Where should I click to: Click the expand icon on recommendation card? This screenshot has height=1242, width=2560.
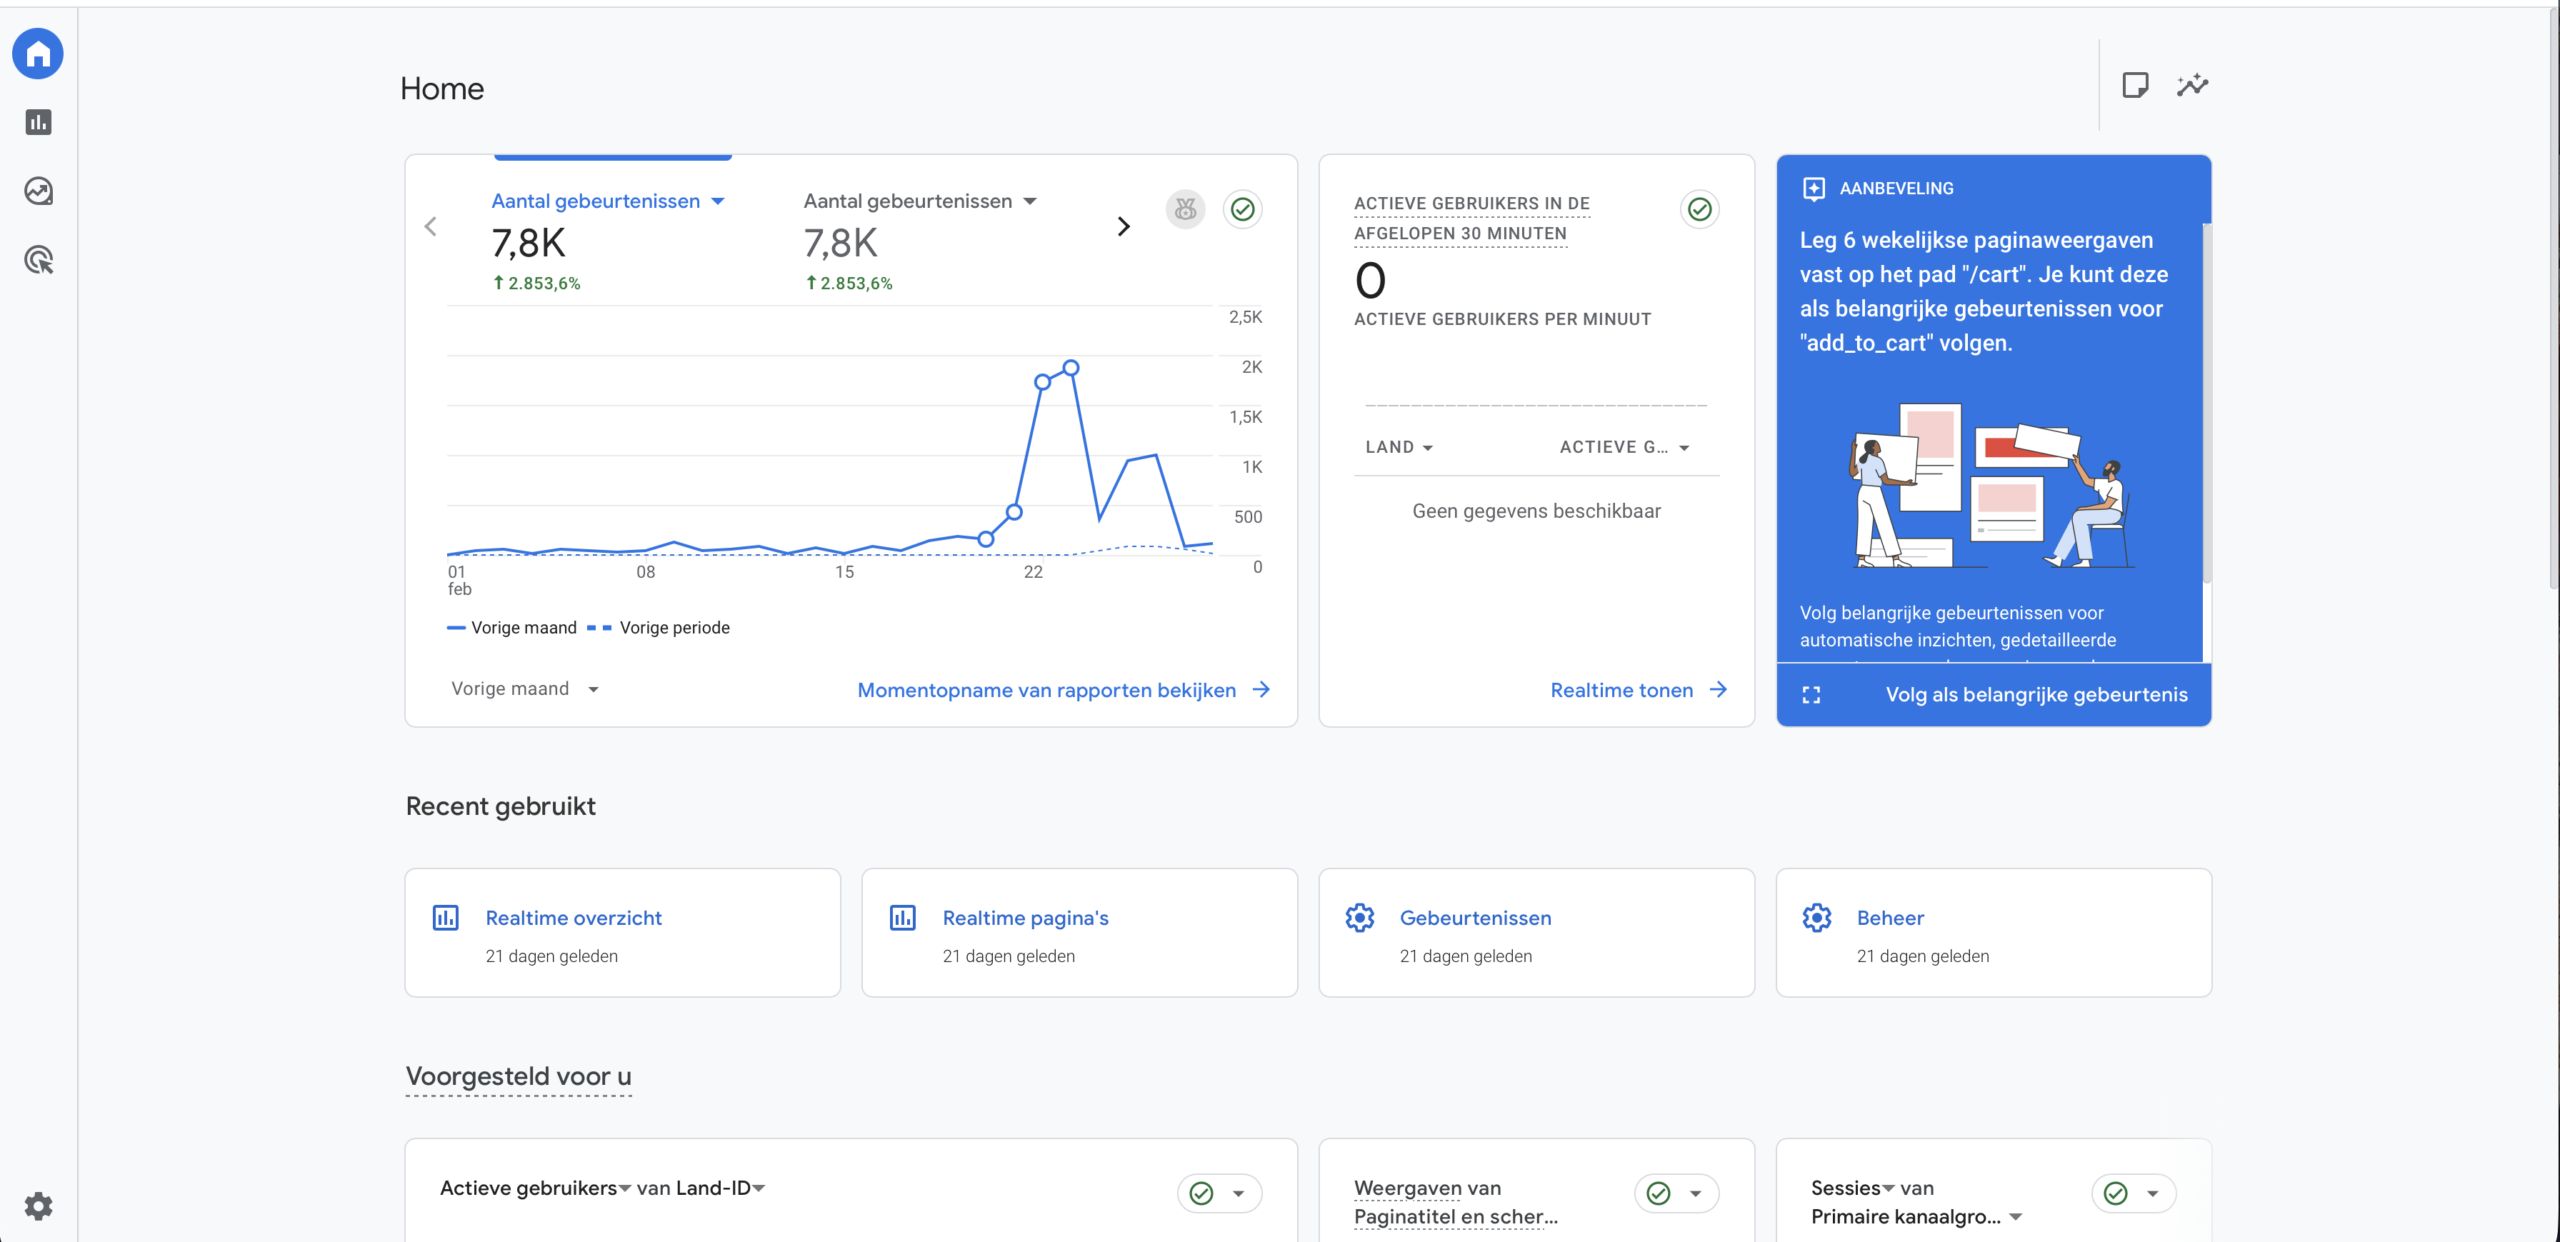coord(1811,695)
